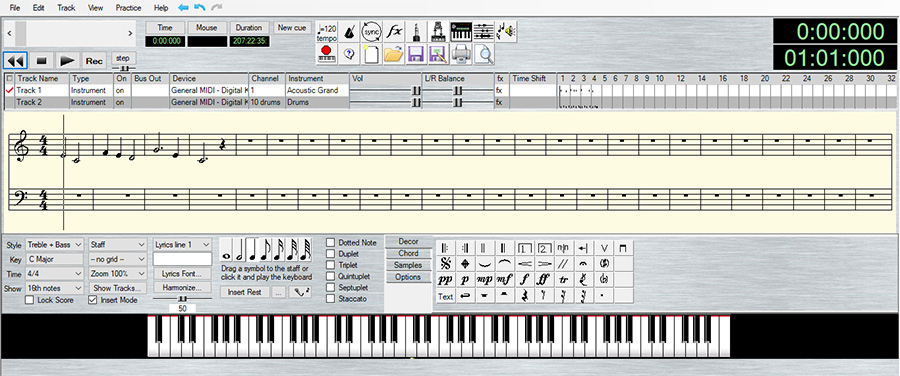Click the sync icon
This screenshot has height=376, width=900.
tap(371, 33)
